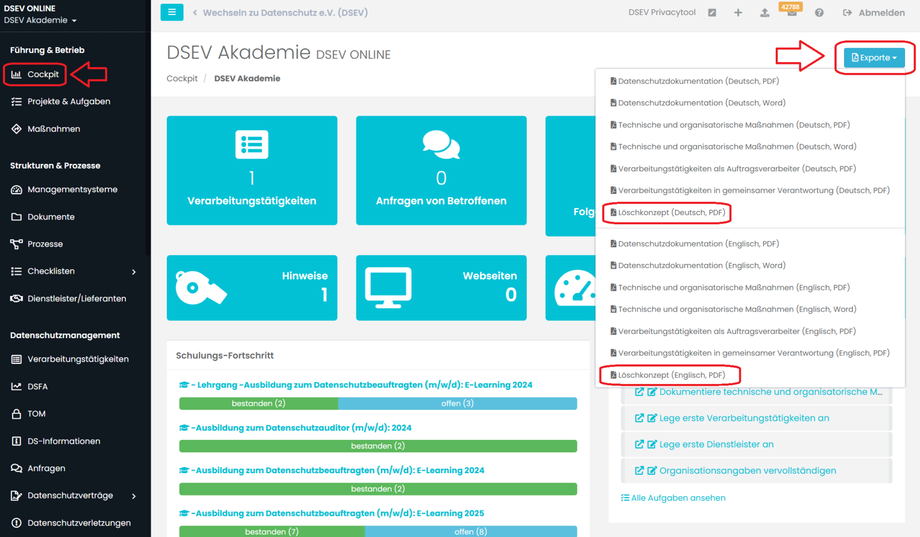Open the mail icon with 42788 badge

[792, 12]
